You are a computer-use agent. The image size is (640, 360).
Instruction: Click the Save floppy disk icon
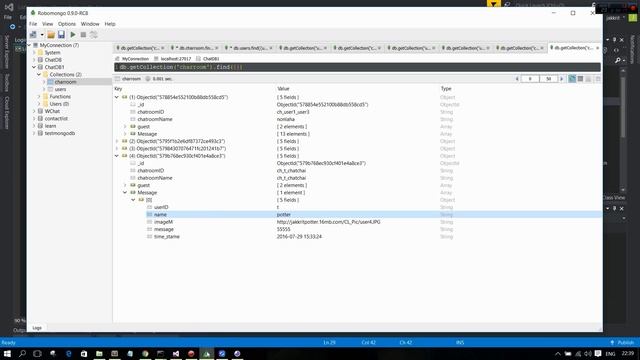click(61, 35)
